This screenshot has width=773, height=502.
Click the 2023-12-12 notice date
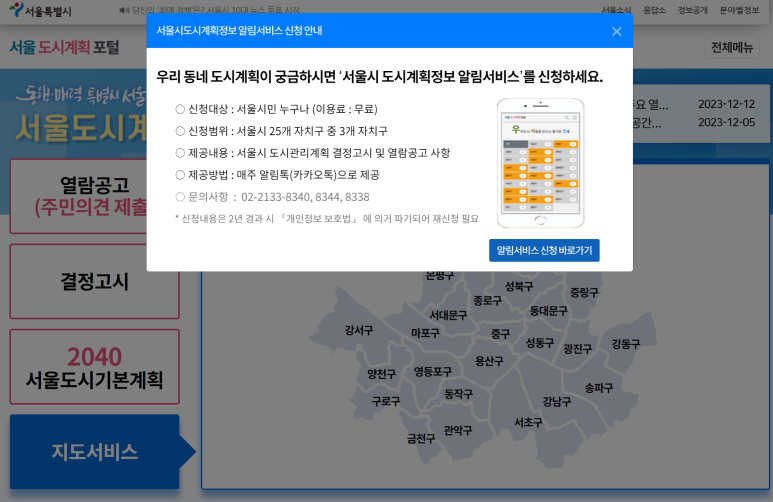pyautogui.click(x=726, y=104)
